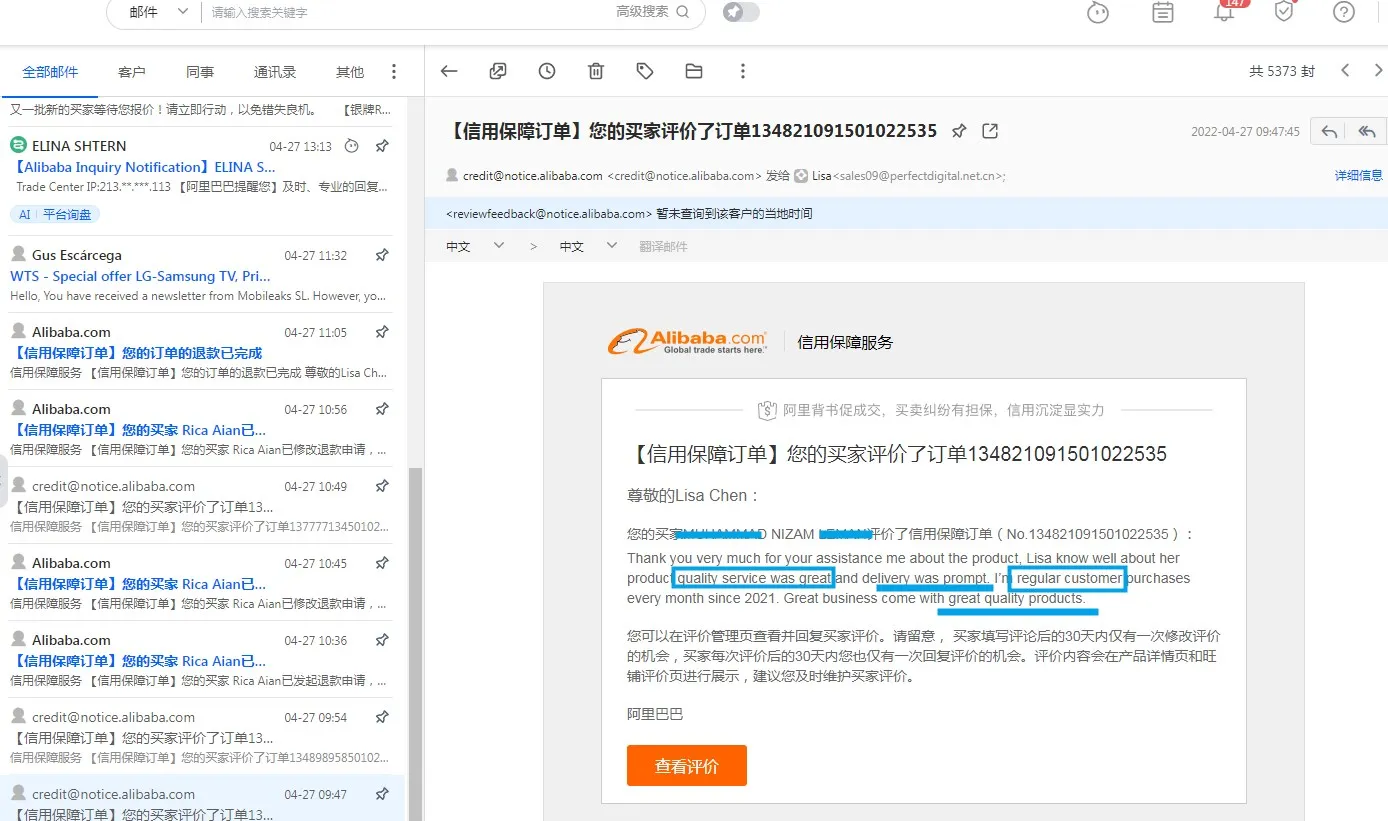Viewport: 1388px width, 821px height.
Task: Open the notification bell icon
Action: pyautogui.click(x=1224, y=12)
